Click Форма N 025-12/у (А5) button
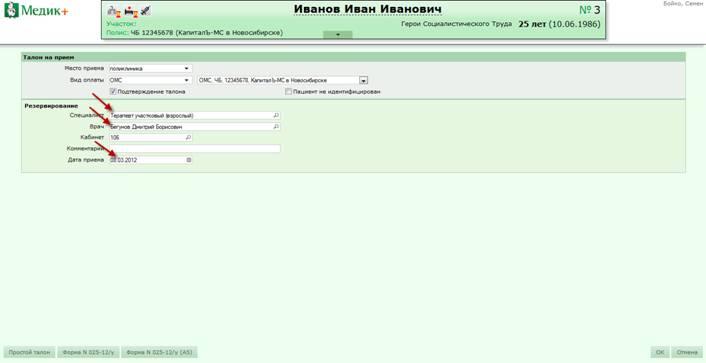Screen dimensions: 706x363 point(159,352)
